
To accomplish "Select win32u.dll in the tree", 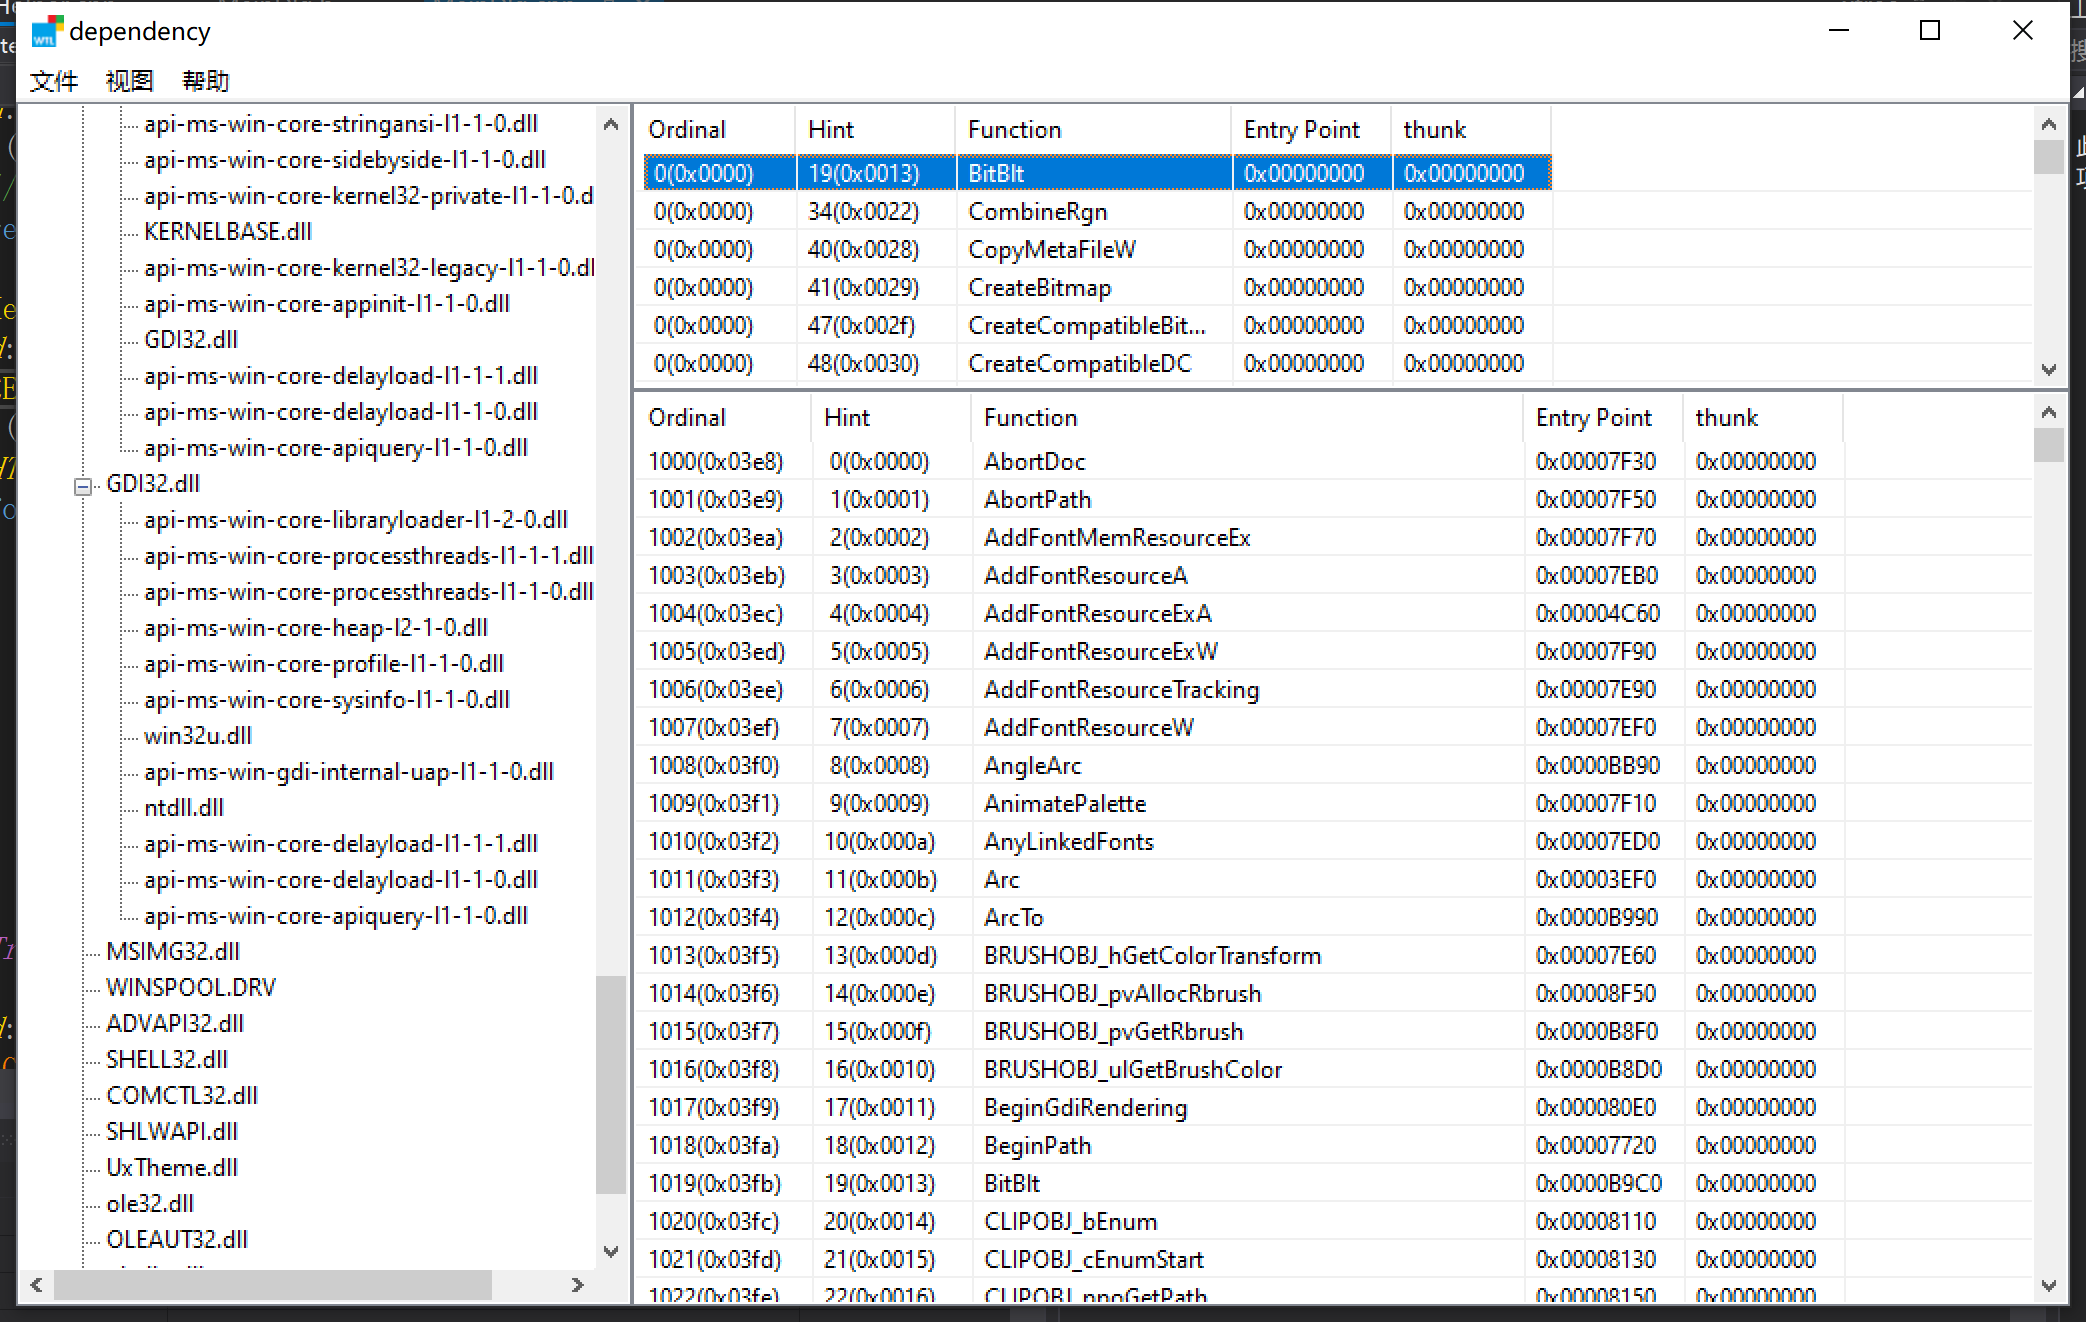I will coord(197,736).
